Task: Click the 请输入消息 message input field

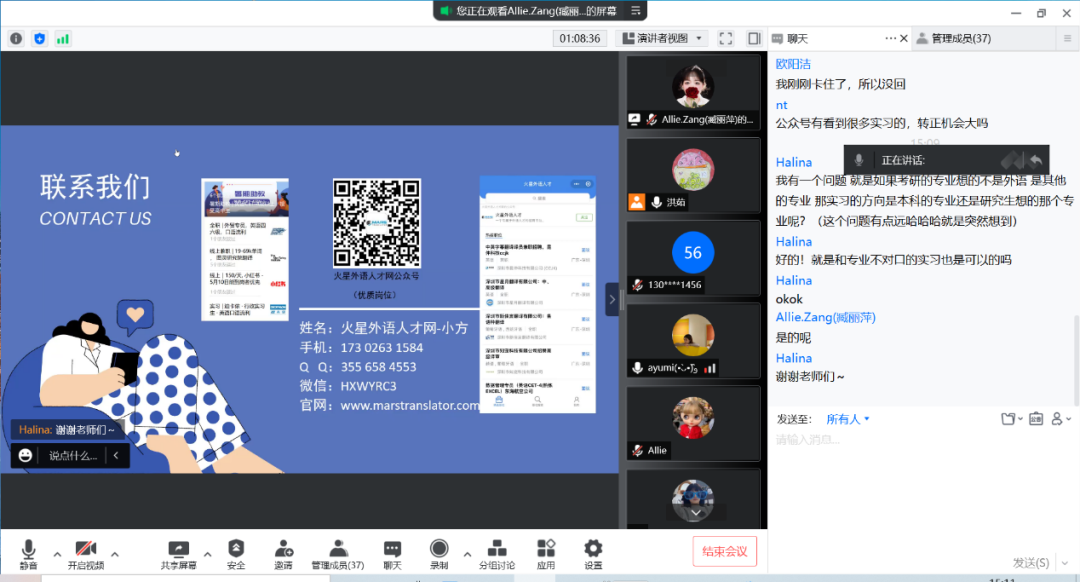Action: [900, 440]
